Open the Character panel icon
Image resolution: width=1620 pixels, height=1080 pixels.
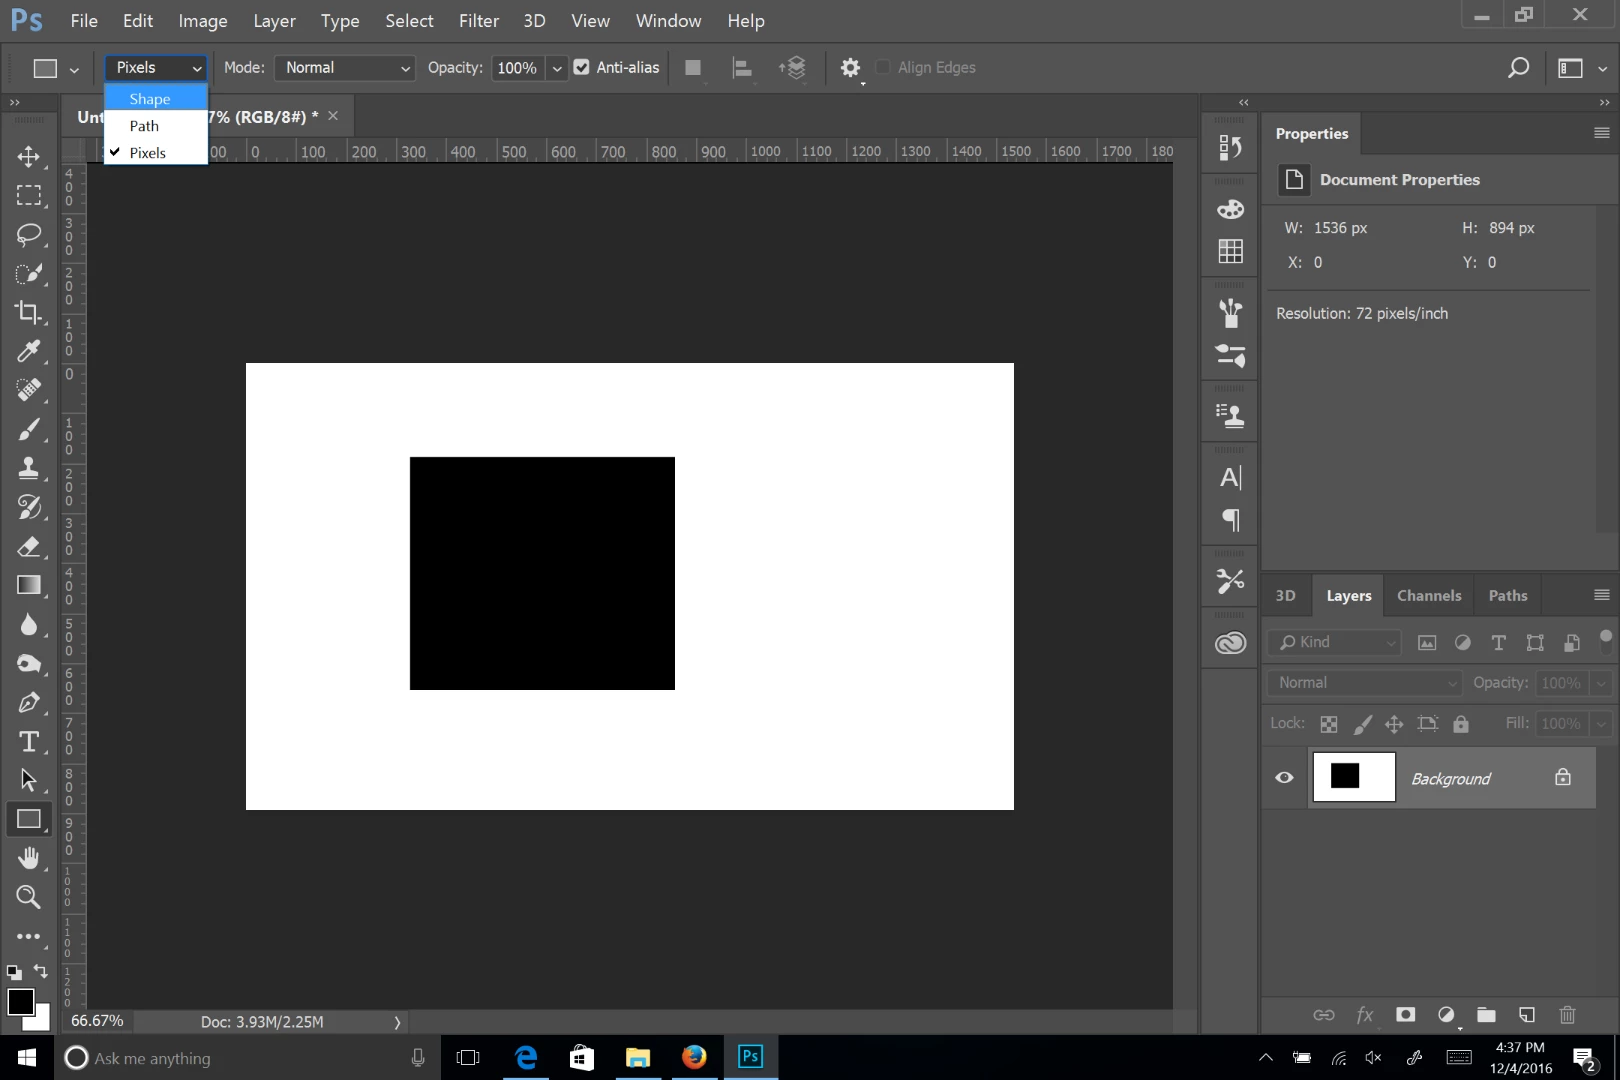pyautogui.click(x=1230, y=477)
